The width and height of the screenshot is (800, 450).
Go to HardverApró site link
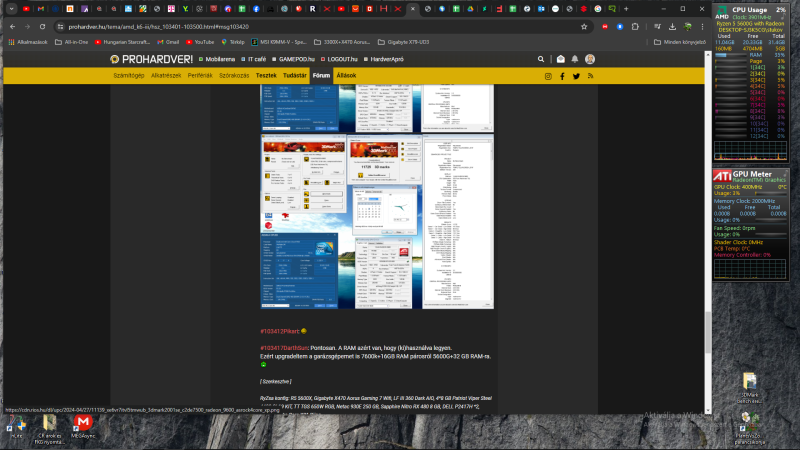click(x=384, y=59)
